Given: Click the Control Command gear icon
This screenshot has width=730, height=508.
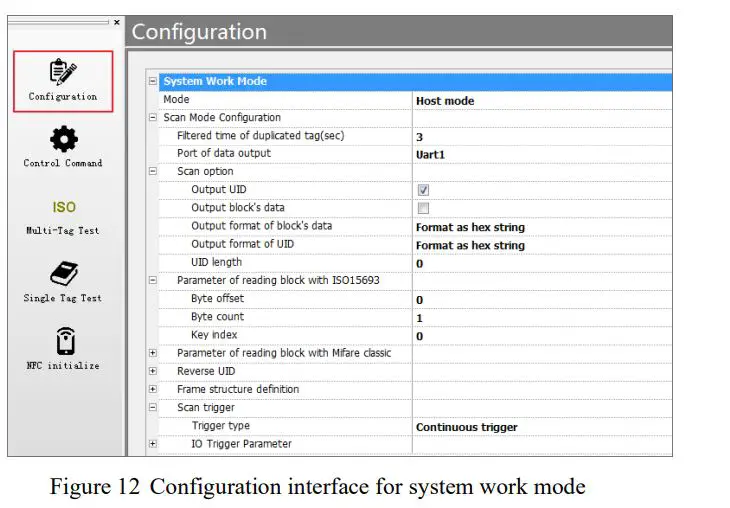Looking at the screenshot, I should [63, 139].
